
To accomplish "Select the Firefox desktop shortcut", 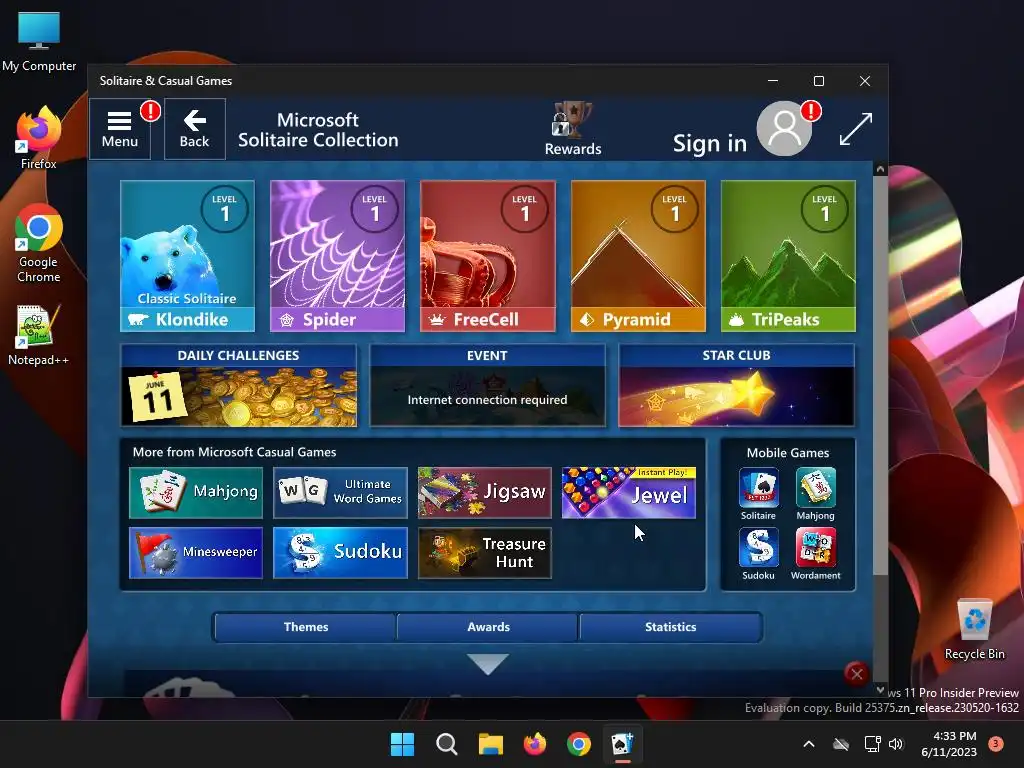I will 39,138.
